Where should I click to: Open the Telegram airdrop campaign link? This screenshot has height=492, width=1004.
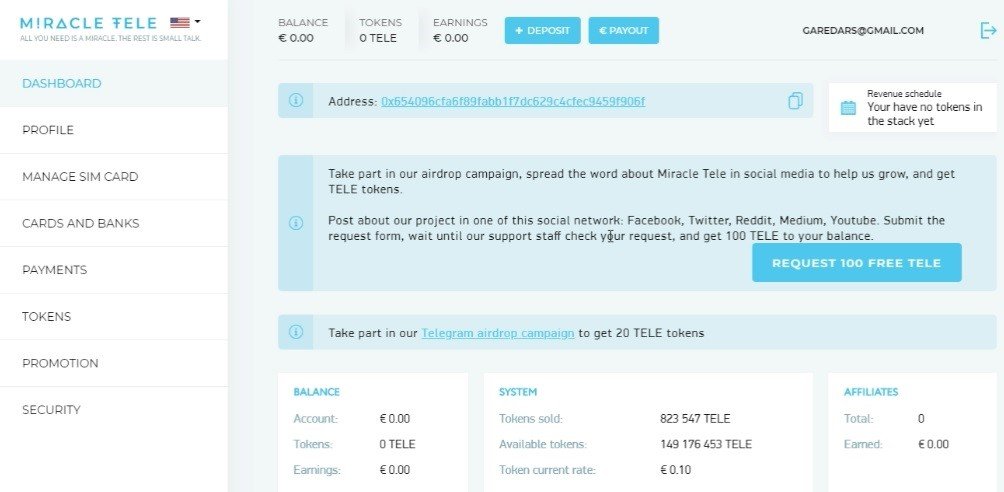(x=498, y=333)
